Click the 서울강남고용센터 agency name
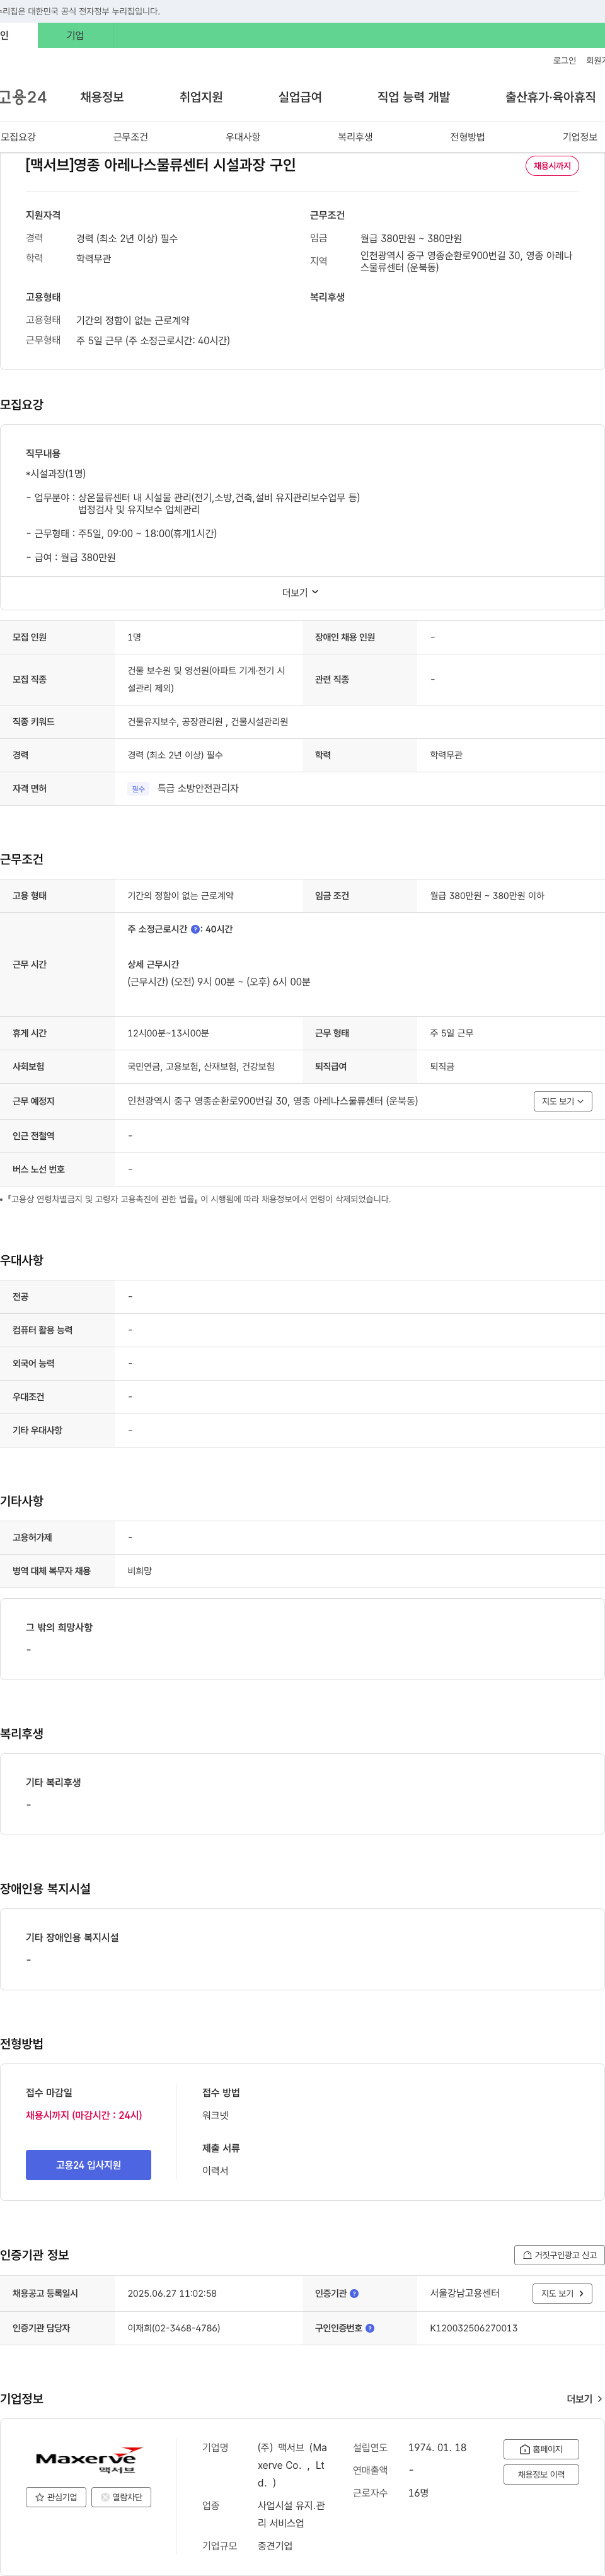 pyautogui.click(x=465, y=2293)
